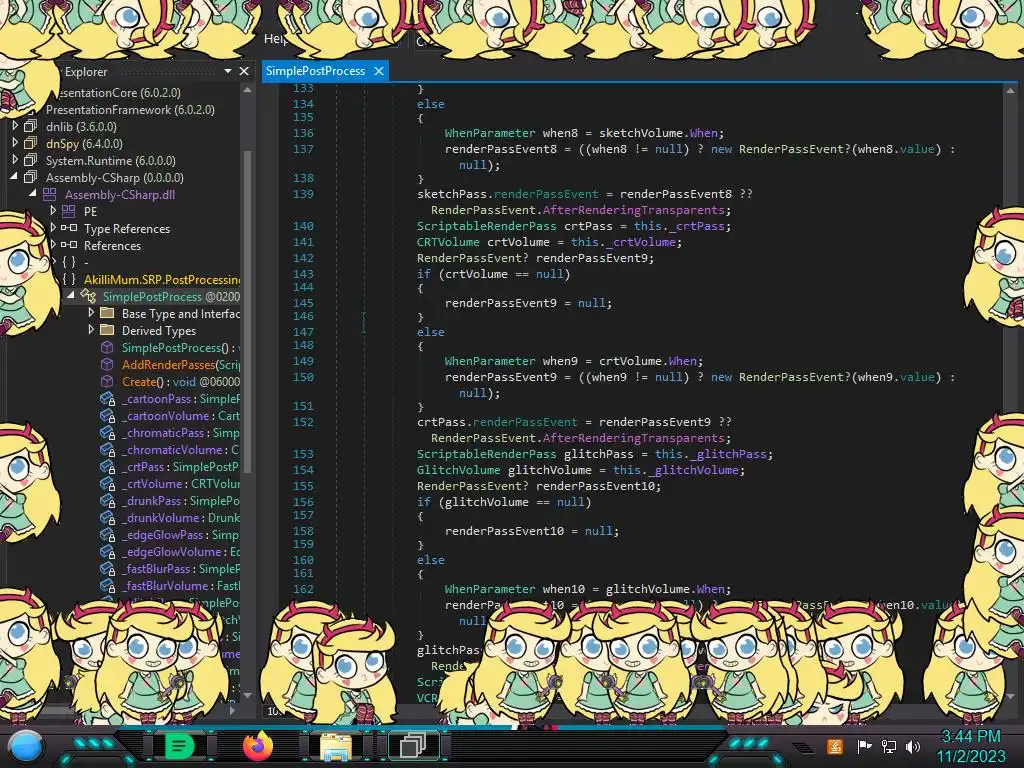Click the orange Java tray icon
1024x768 pixels.
coord(835,746)
